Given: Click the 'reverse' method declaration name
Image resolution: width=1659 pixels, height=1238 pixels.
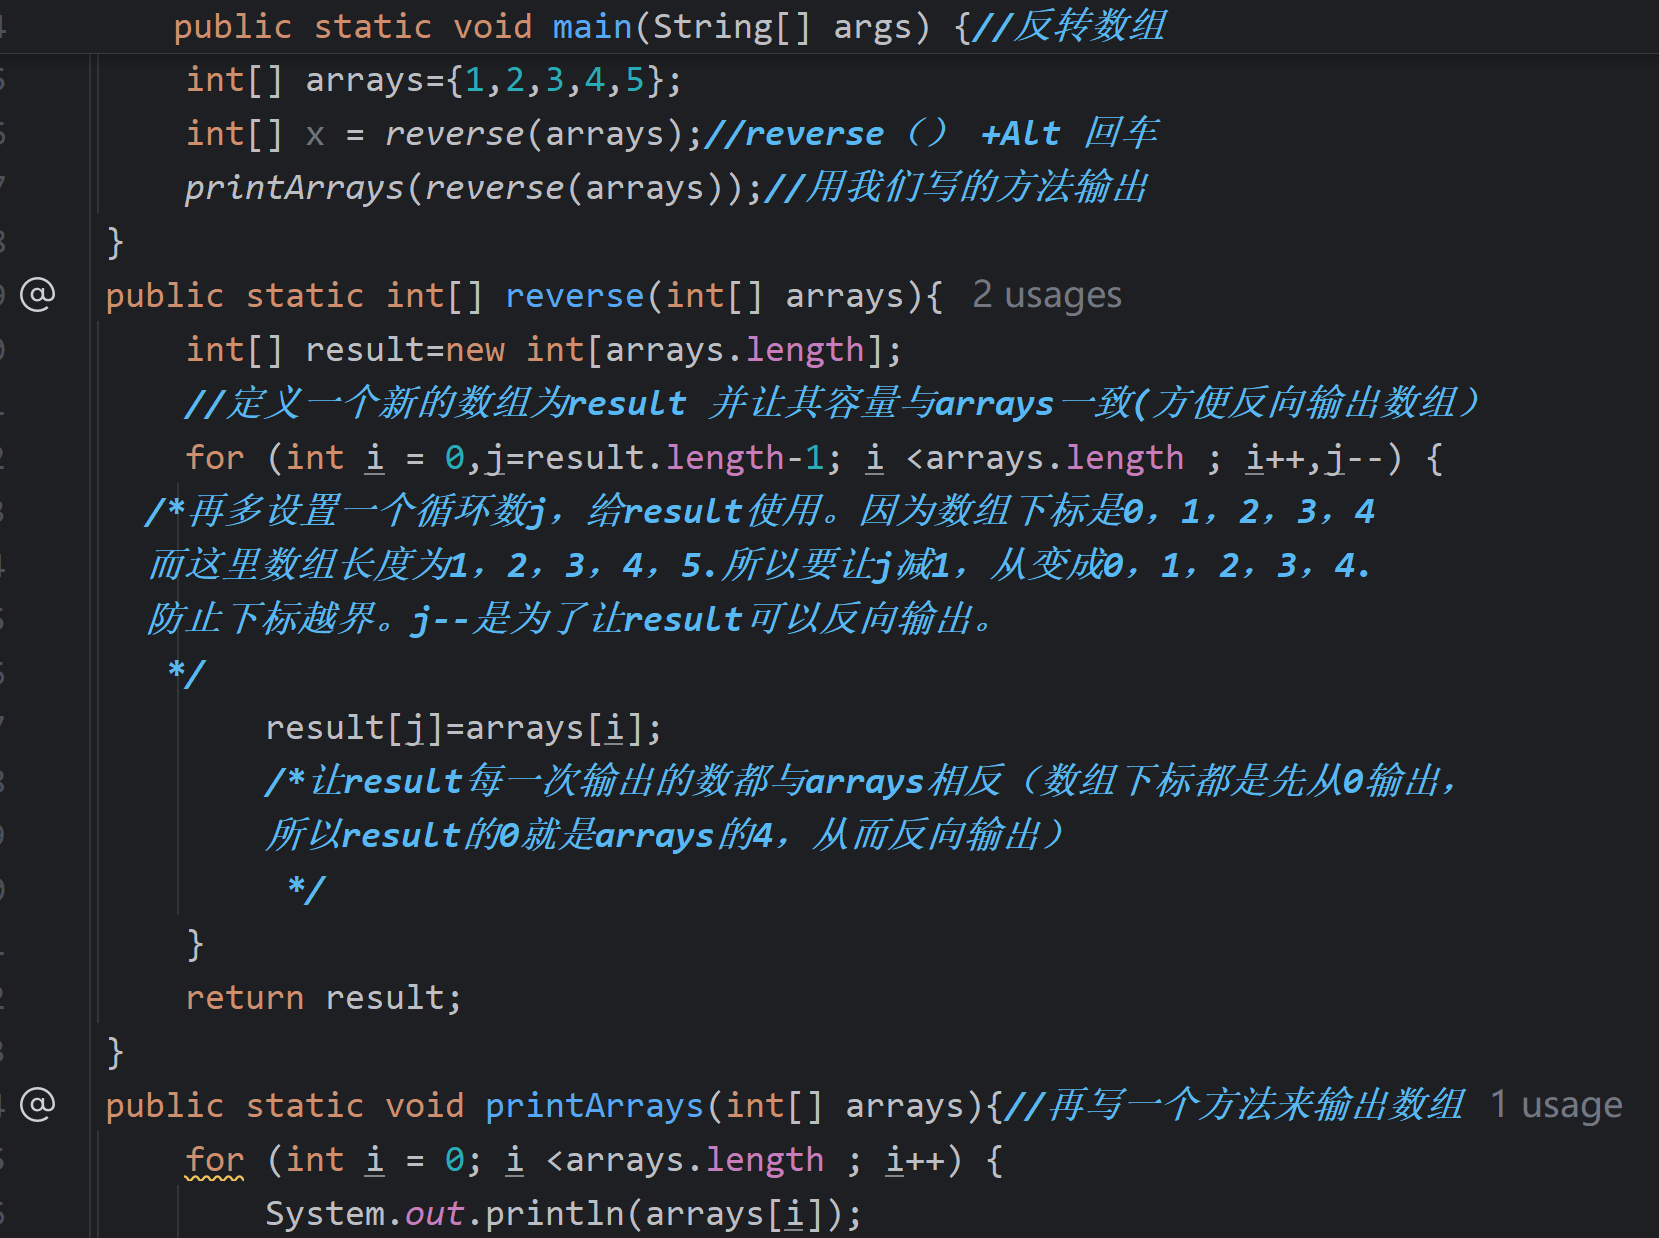Looking at the screenshot, I should pyautogui.click(x=575, y=296).
